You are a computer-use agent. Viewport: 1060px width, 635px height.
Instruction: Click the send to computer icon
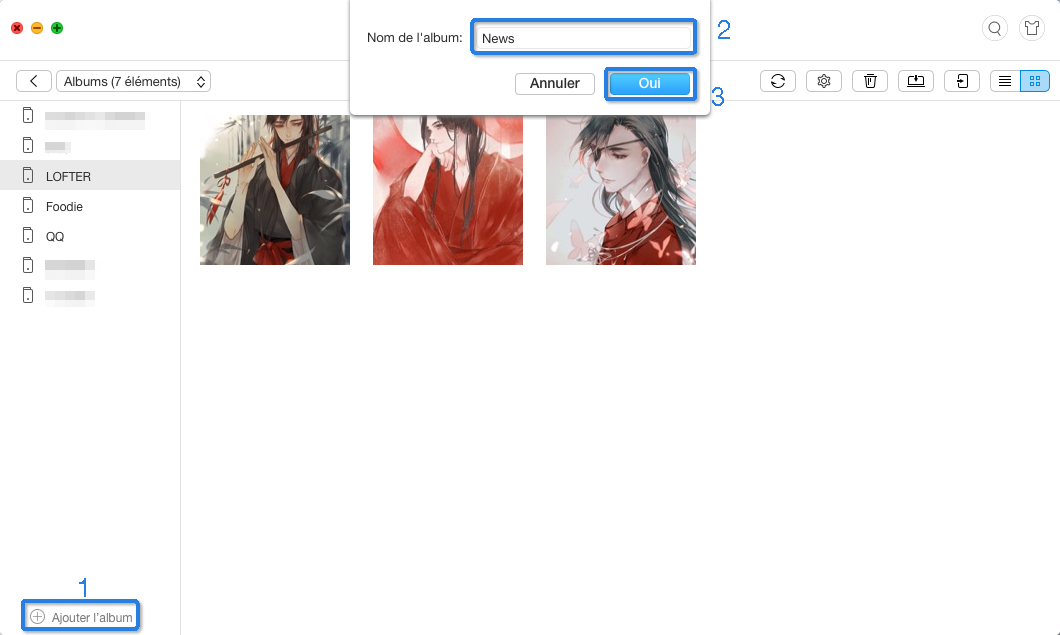tap(916, 81)
